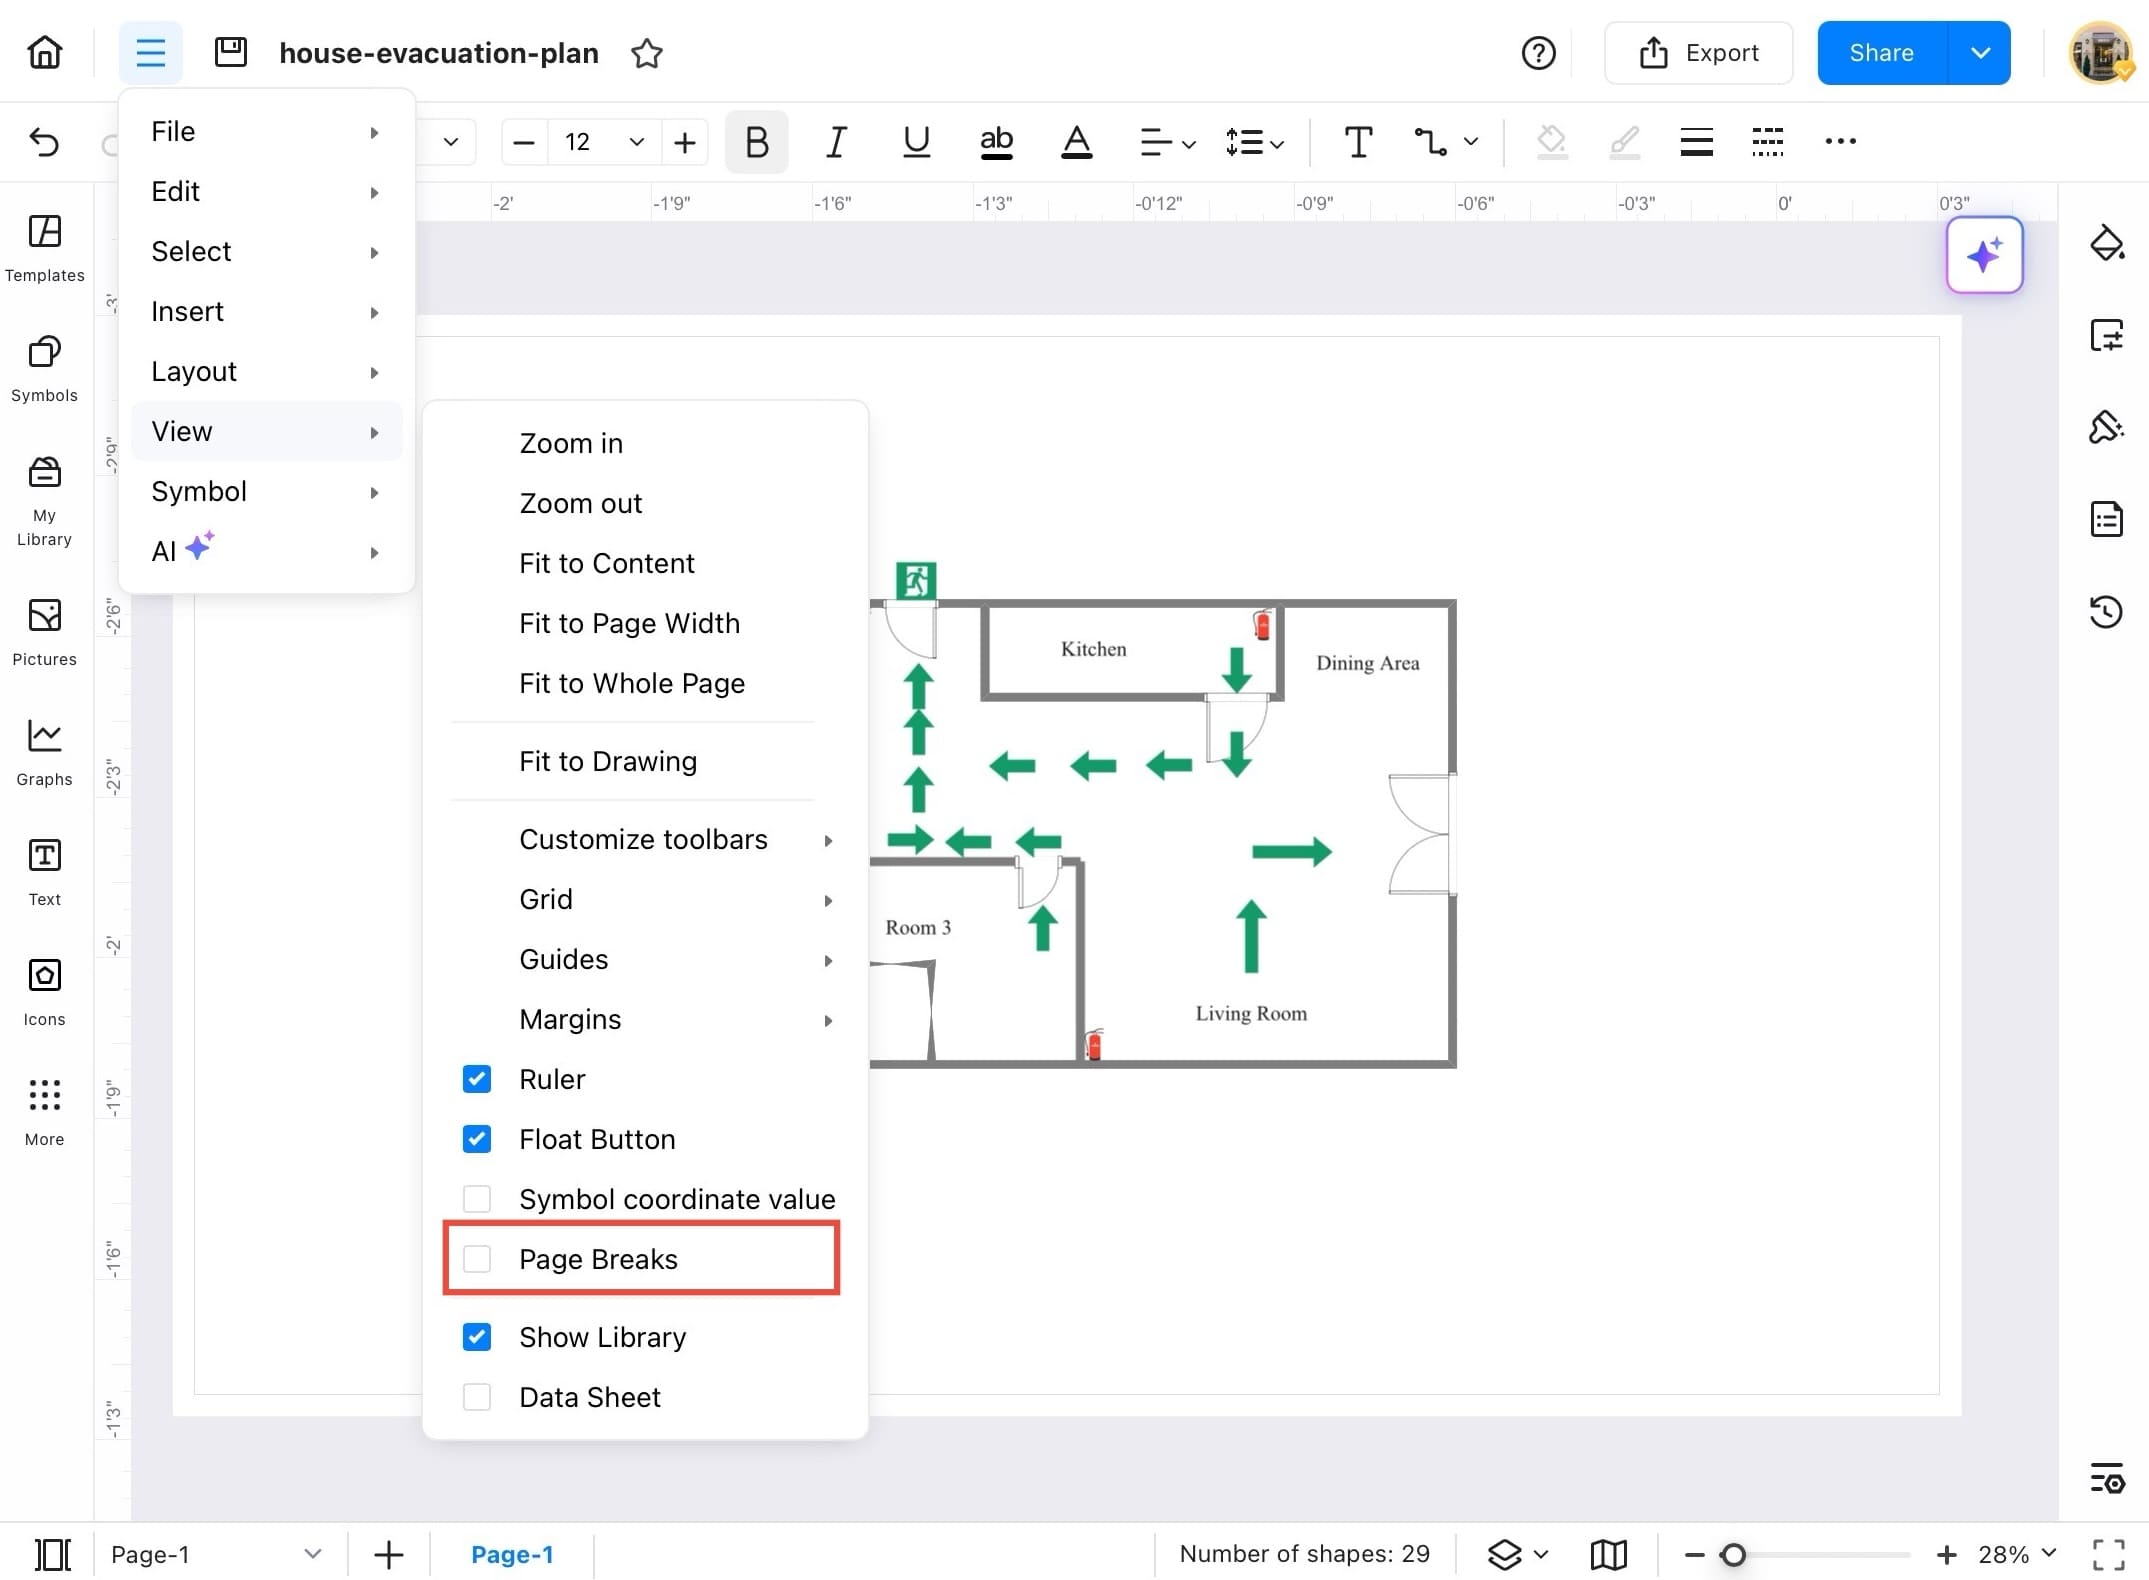Enable the Data Sheet checkbox
The height and width of the screenshot is (1580, 2149).
477,1396
